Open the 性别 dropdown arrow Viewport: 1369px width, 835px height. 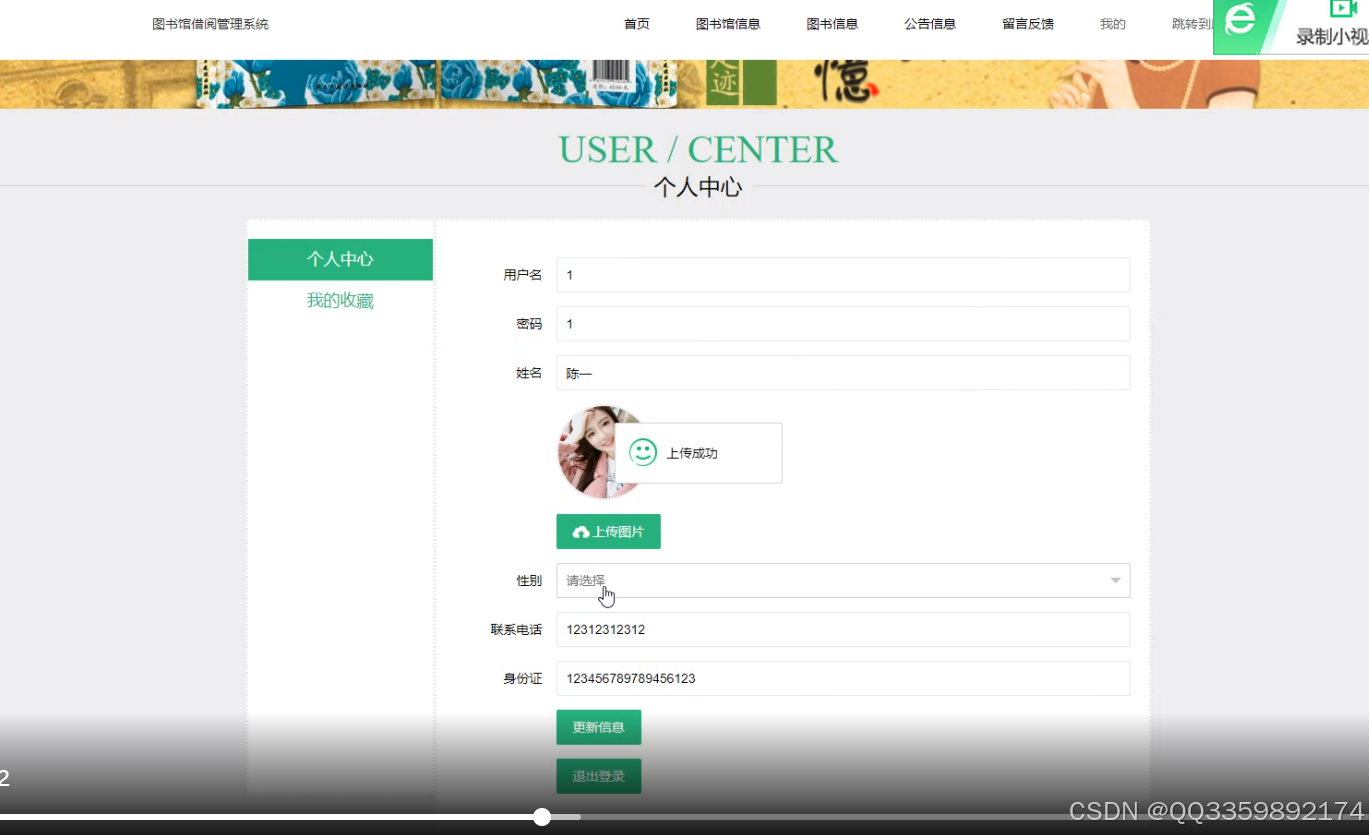click(1115, 581)
